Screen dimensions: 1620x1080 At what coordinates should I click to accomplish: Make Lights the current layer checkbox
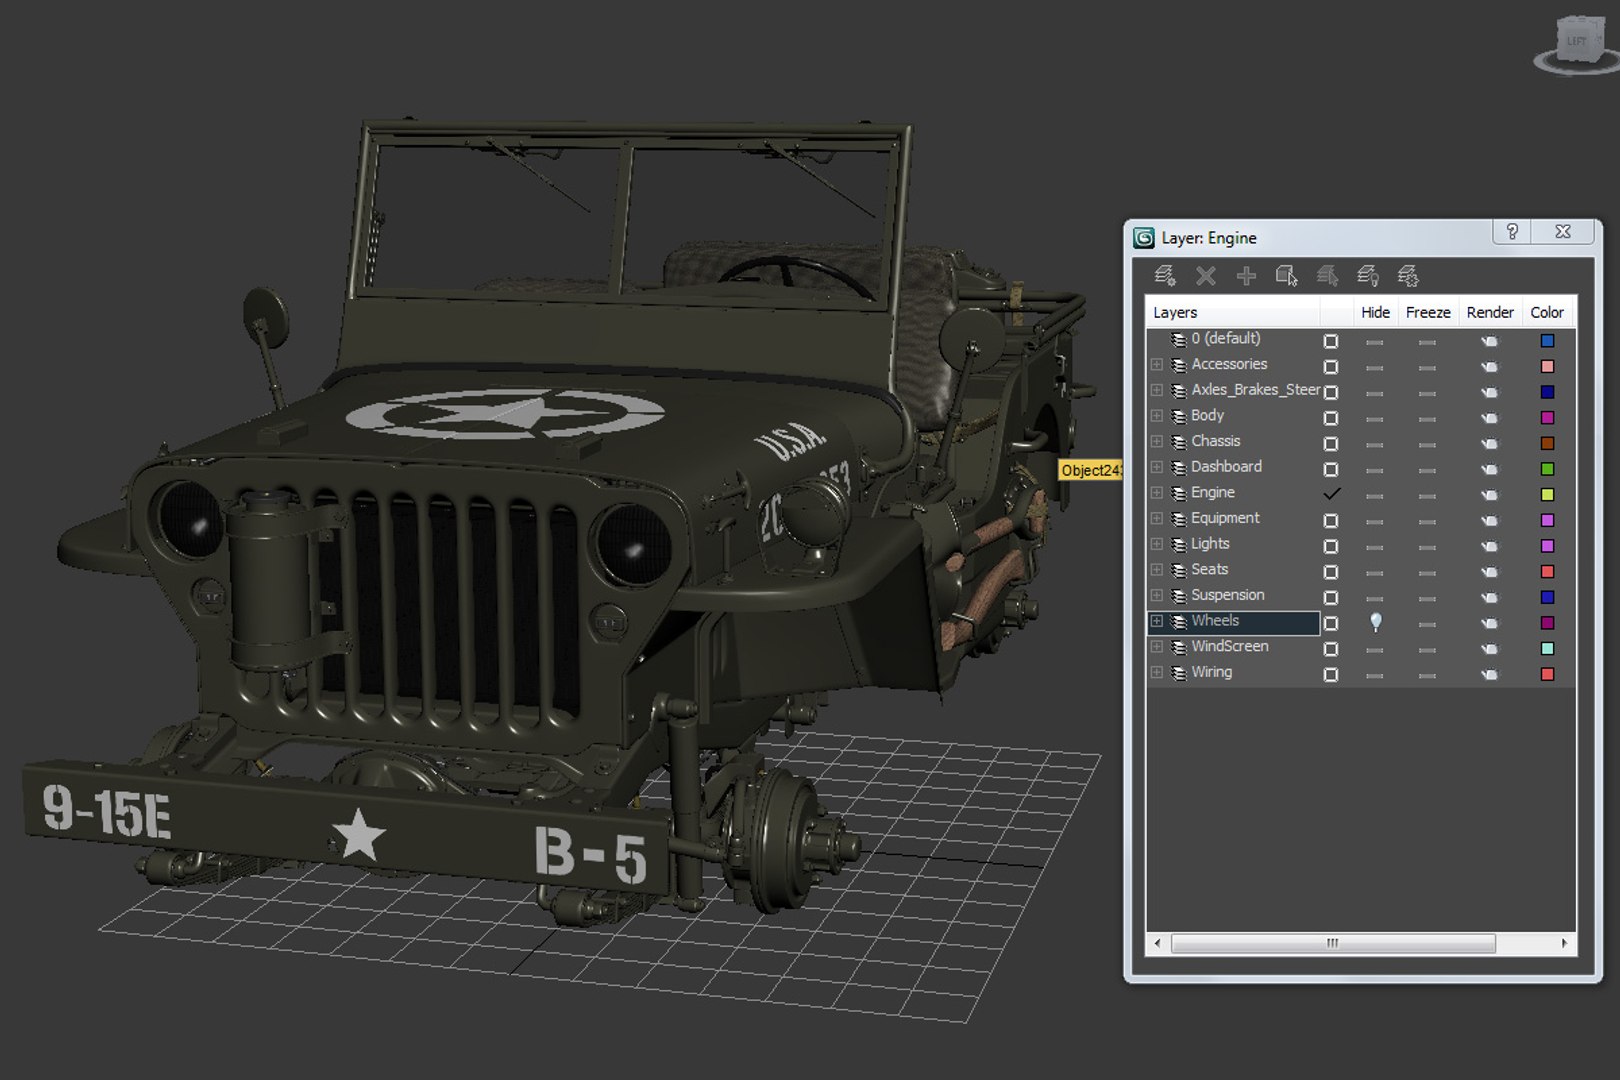pos(1331,546)
